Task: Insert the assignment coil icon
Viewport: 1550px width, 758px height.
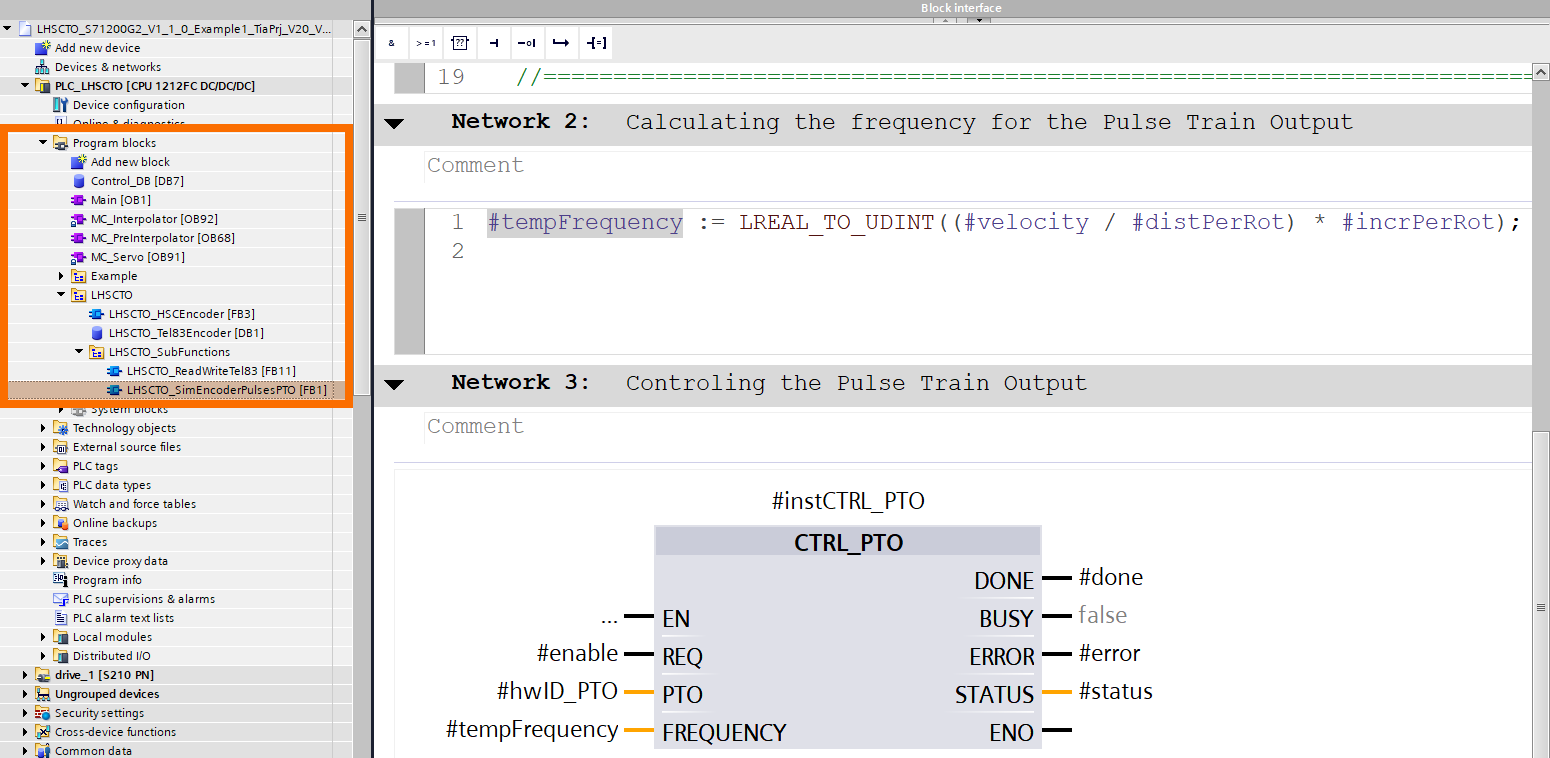Action: (x=596, y=43)
